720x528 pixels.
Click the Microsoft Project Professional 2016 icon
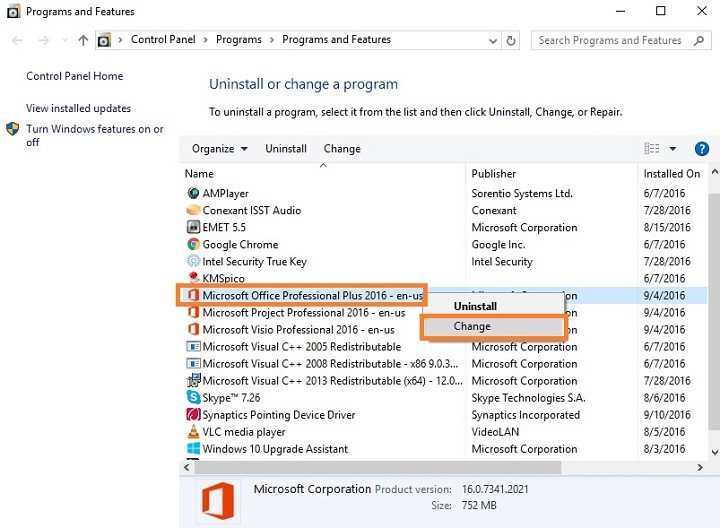coord(193,313)
